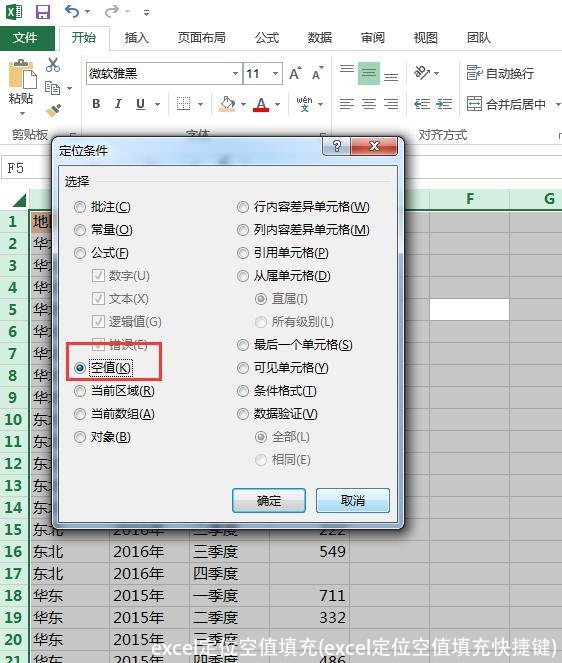Screen dimensions: 562x663
Task: Click the Select All corner triangle
Action: [19, 200]
